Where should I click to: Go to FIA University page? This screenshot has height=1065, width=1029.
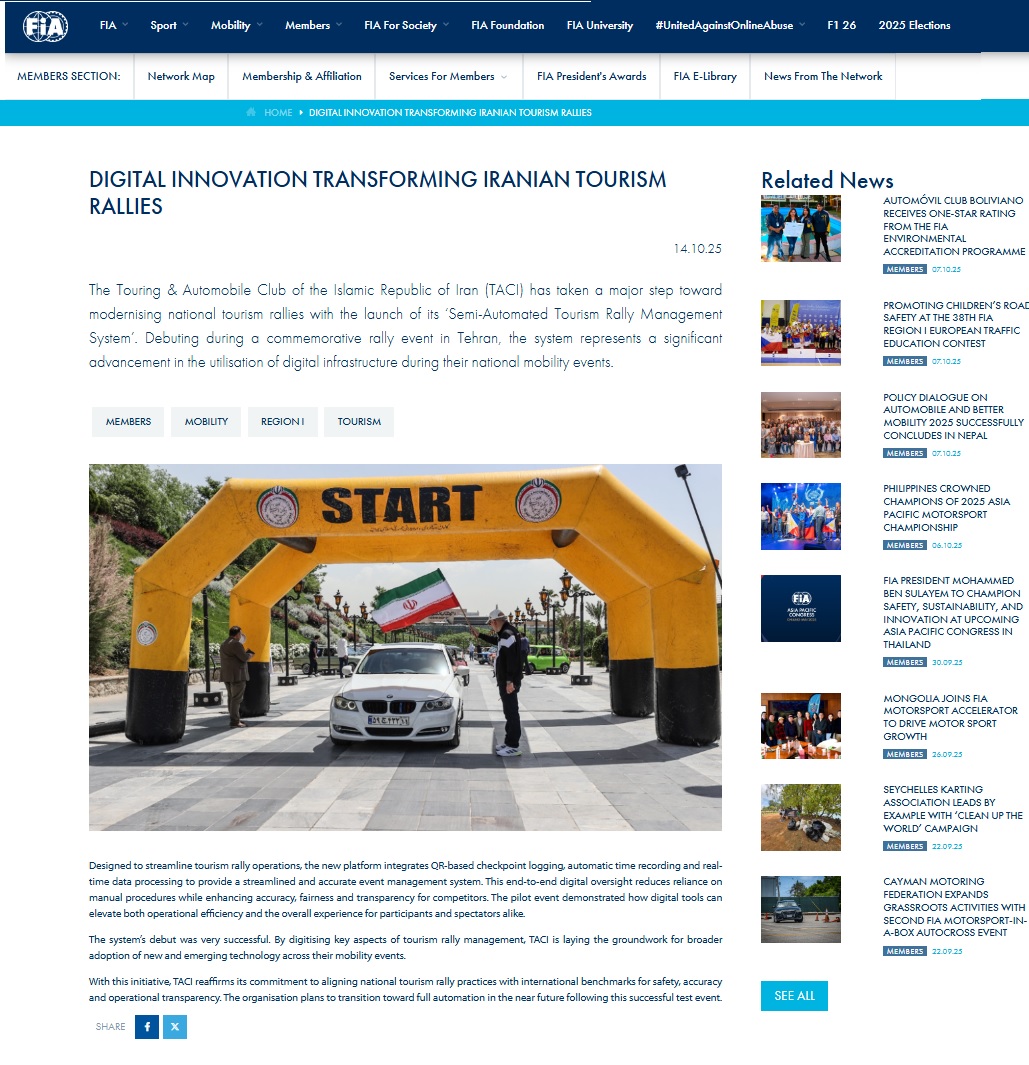click(x=599, y=25)
